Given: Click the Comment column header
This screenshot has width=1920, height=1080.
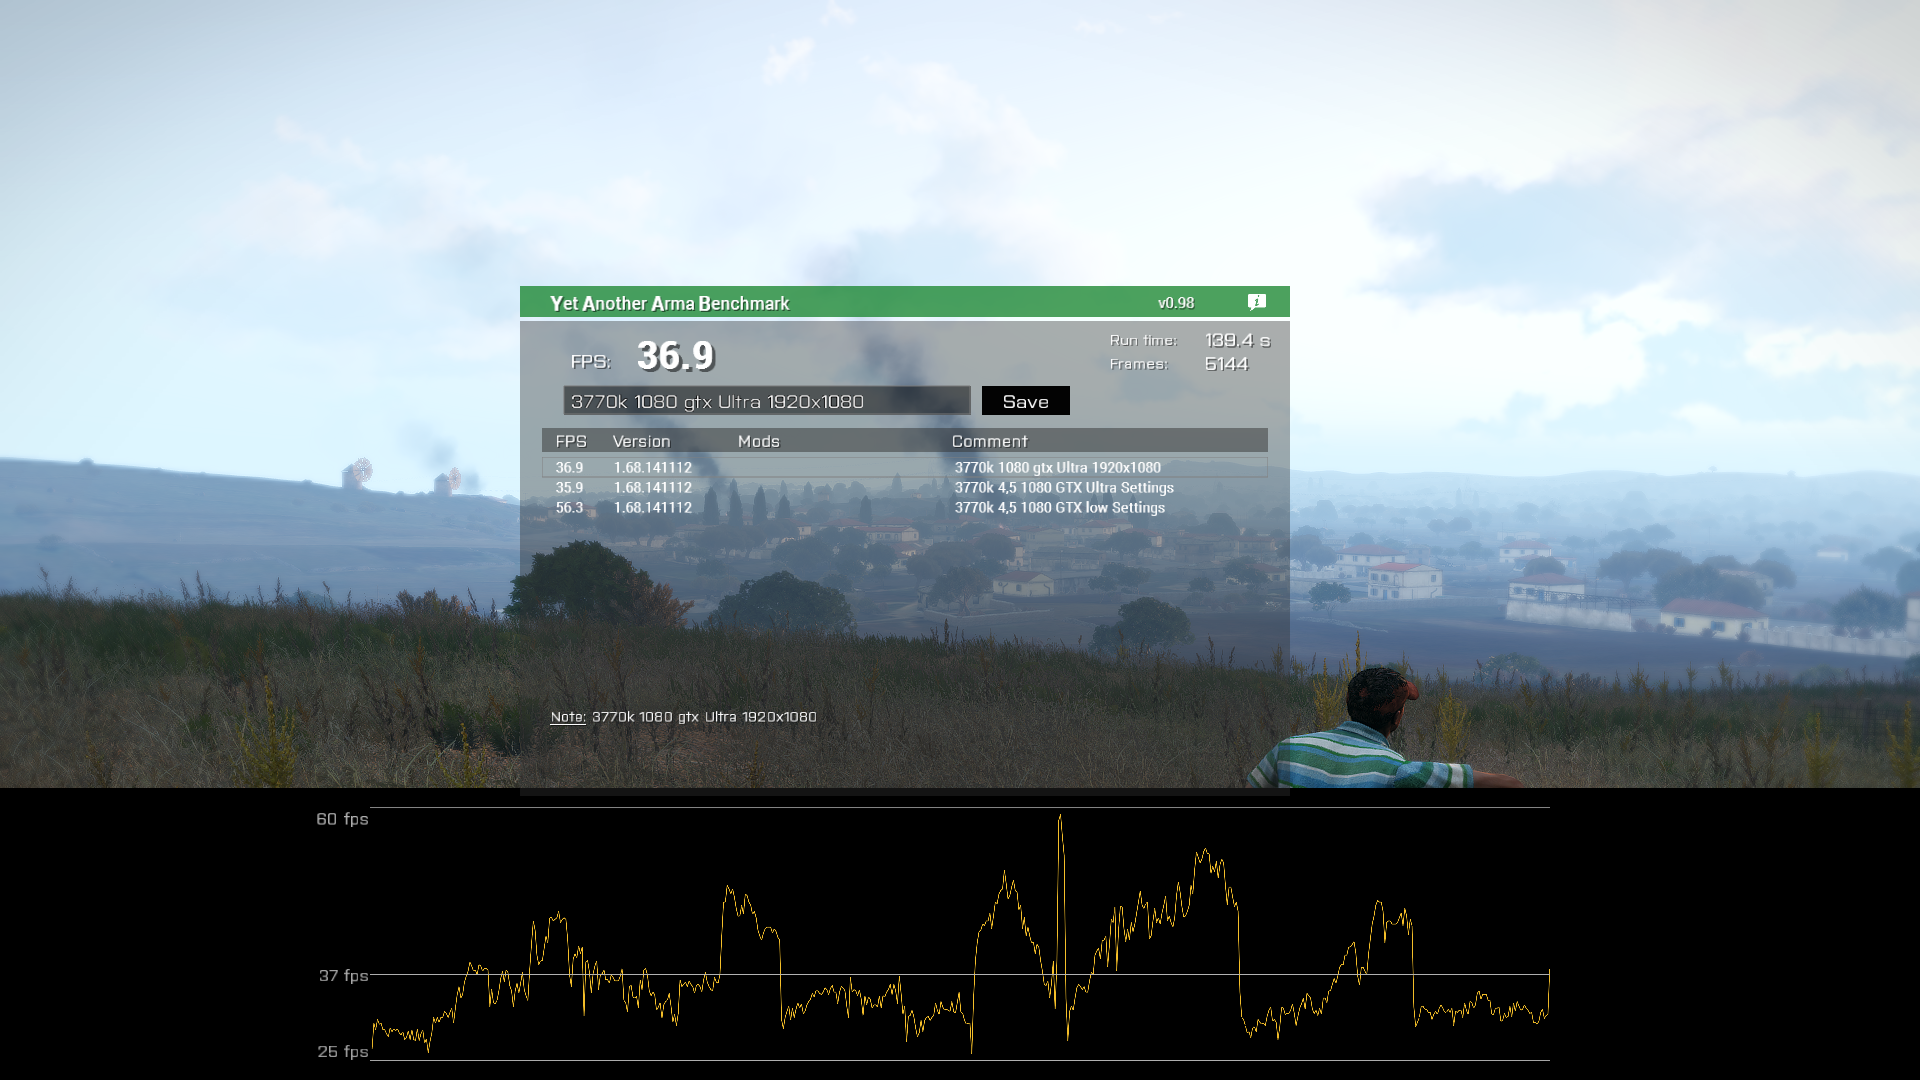Looking at the screenshot, I should pos(989,441).
